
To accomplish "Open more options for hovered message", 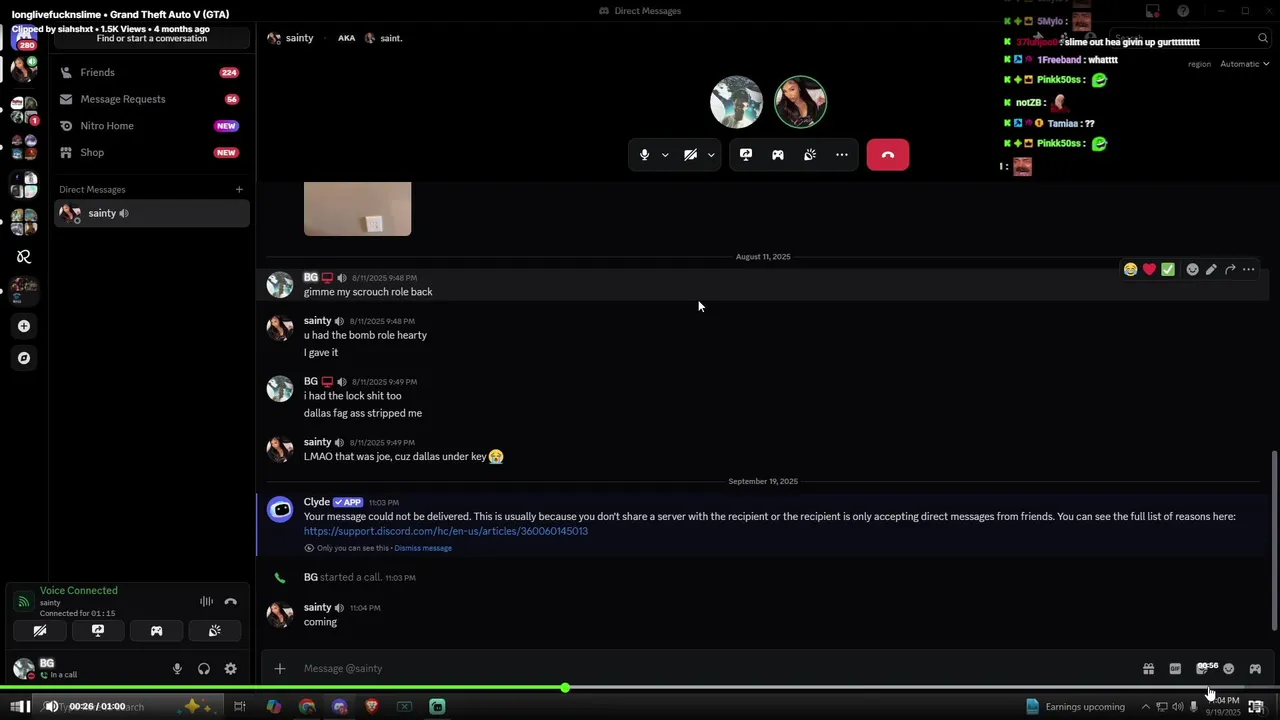I will click(x=1249, y=269).
